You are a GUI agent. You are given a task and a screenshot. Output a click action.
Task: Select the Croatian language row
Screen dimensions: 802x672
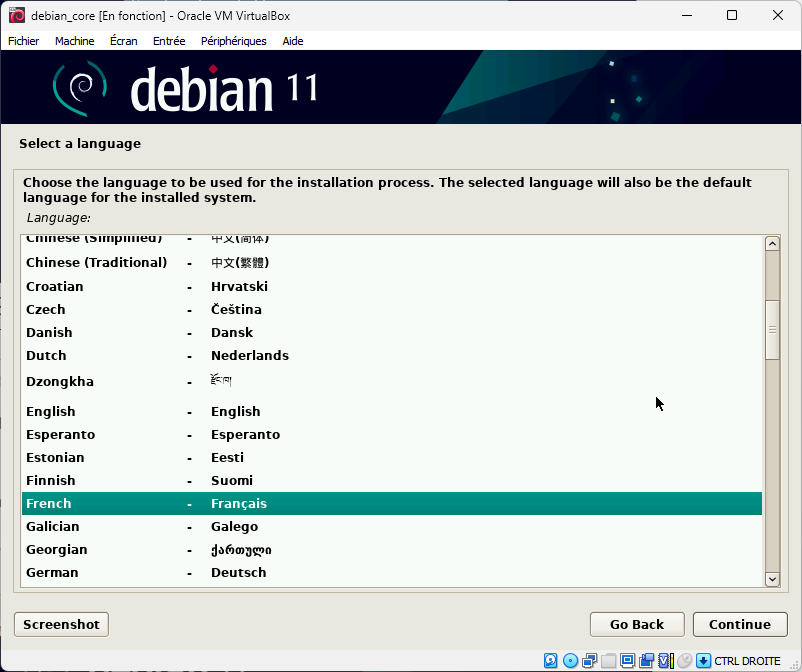click(392, 286)
